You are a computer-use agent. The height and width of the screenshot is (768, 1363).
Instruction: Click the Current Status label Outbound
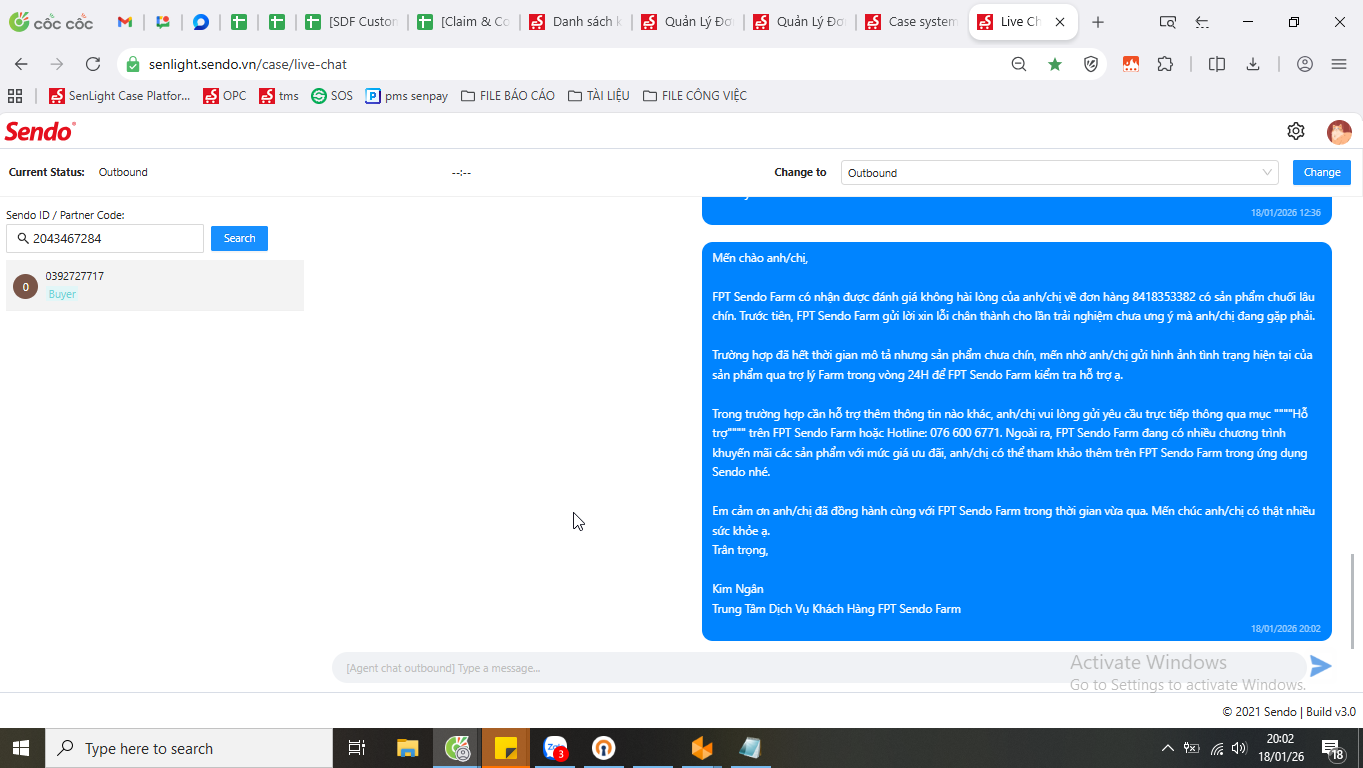click(123, 172)
